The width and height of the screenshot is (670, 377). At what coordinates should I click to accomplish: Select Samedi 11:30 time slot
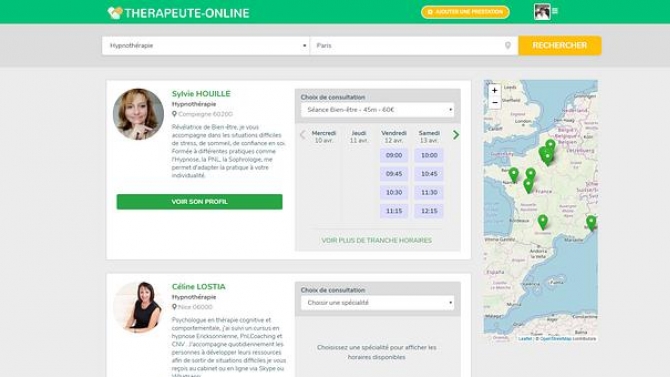[x=429, y=193]
